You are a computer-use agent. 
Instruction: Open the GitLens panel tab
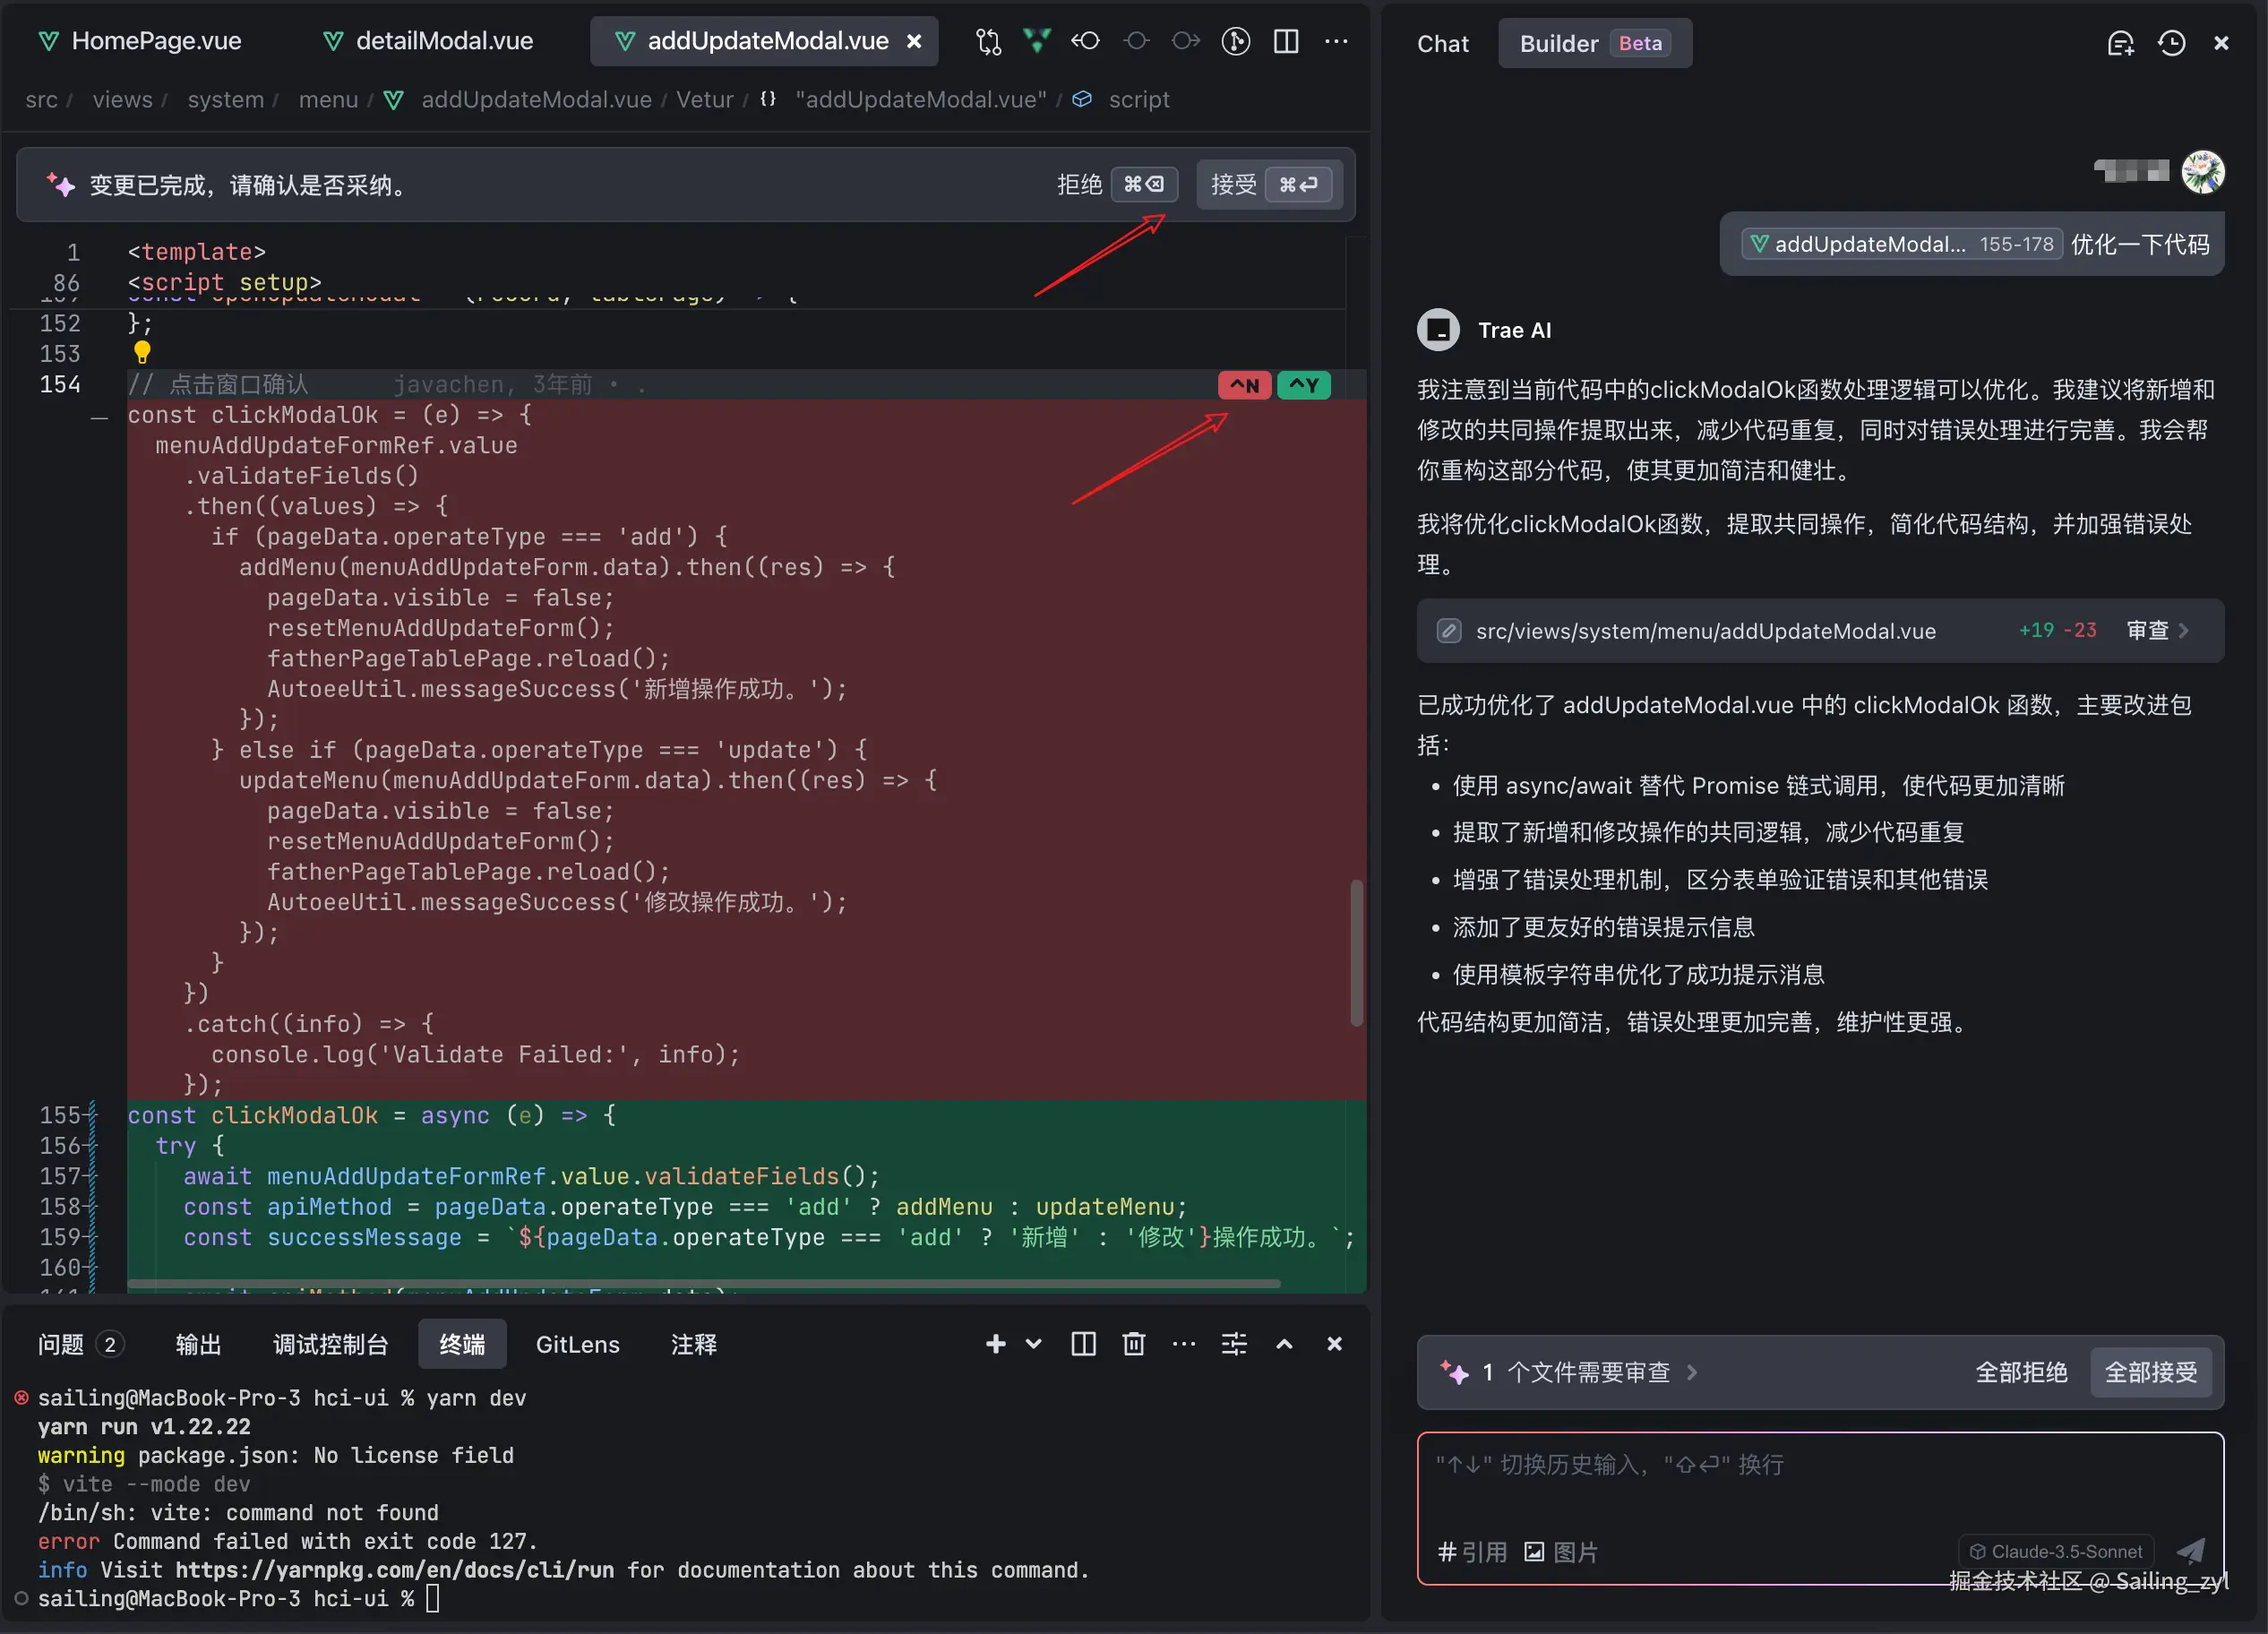pos(577,1344)
